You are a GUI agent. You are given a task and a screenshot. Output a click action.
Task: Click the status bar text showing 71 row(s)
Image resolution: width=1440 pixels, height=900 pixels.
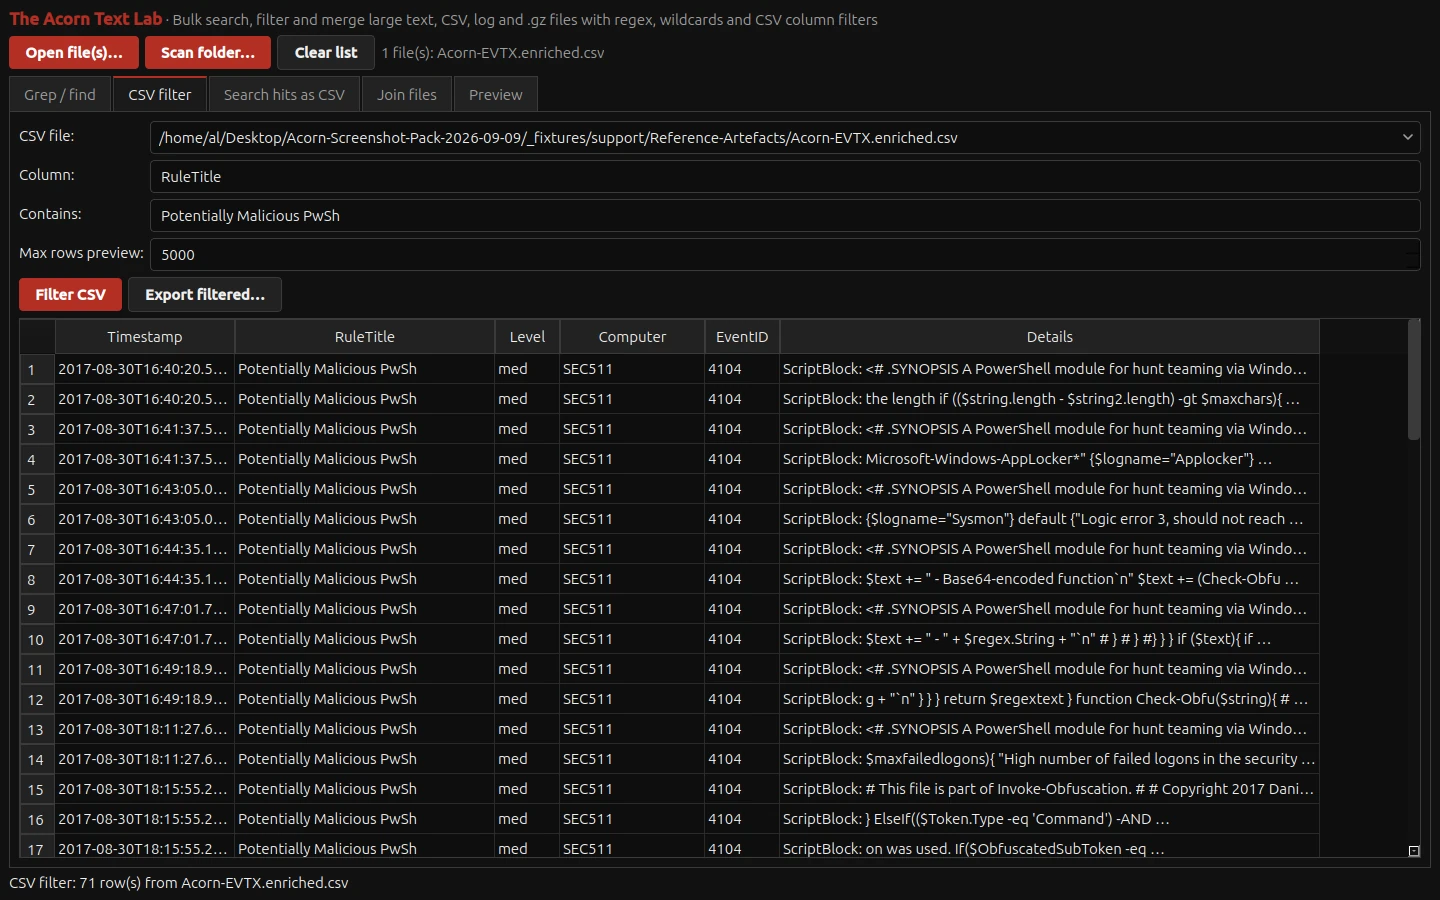[x=179, y=883]
